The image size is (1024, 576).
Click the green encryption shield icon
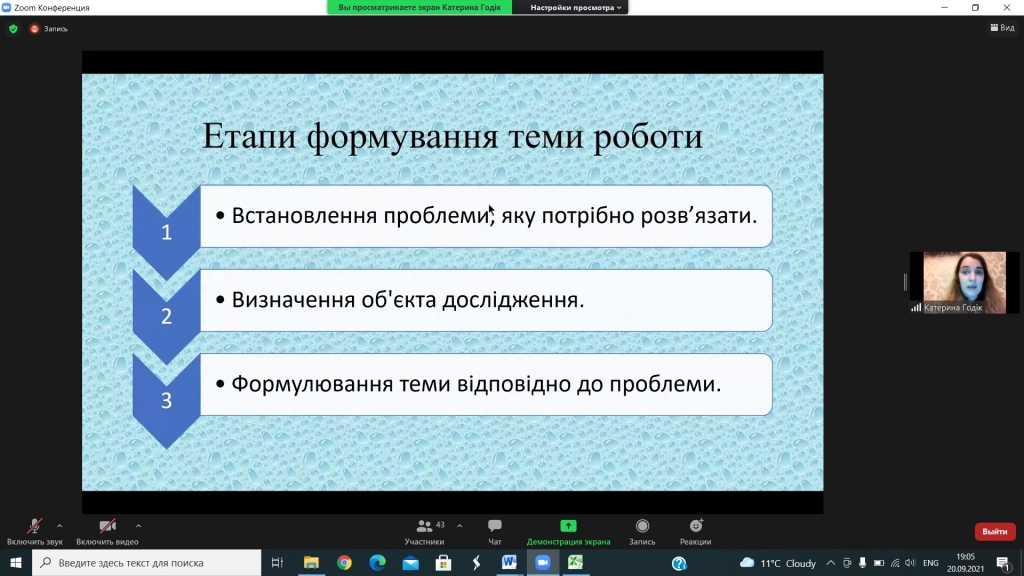tap(13, 29)
